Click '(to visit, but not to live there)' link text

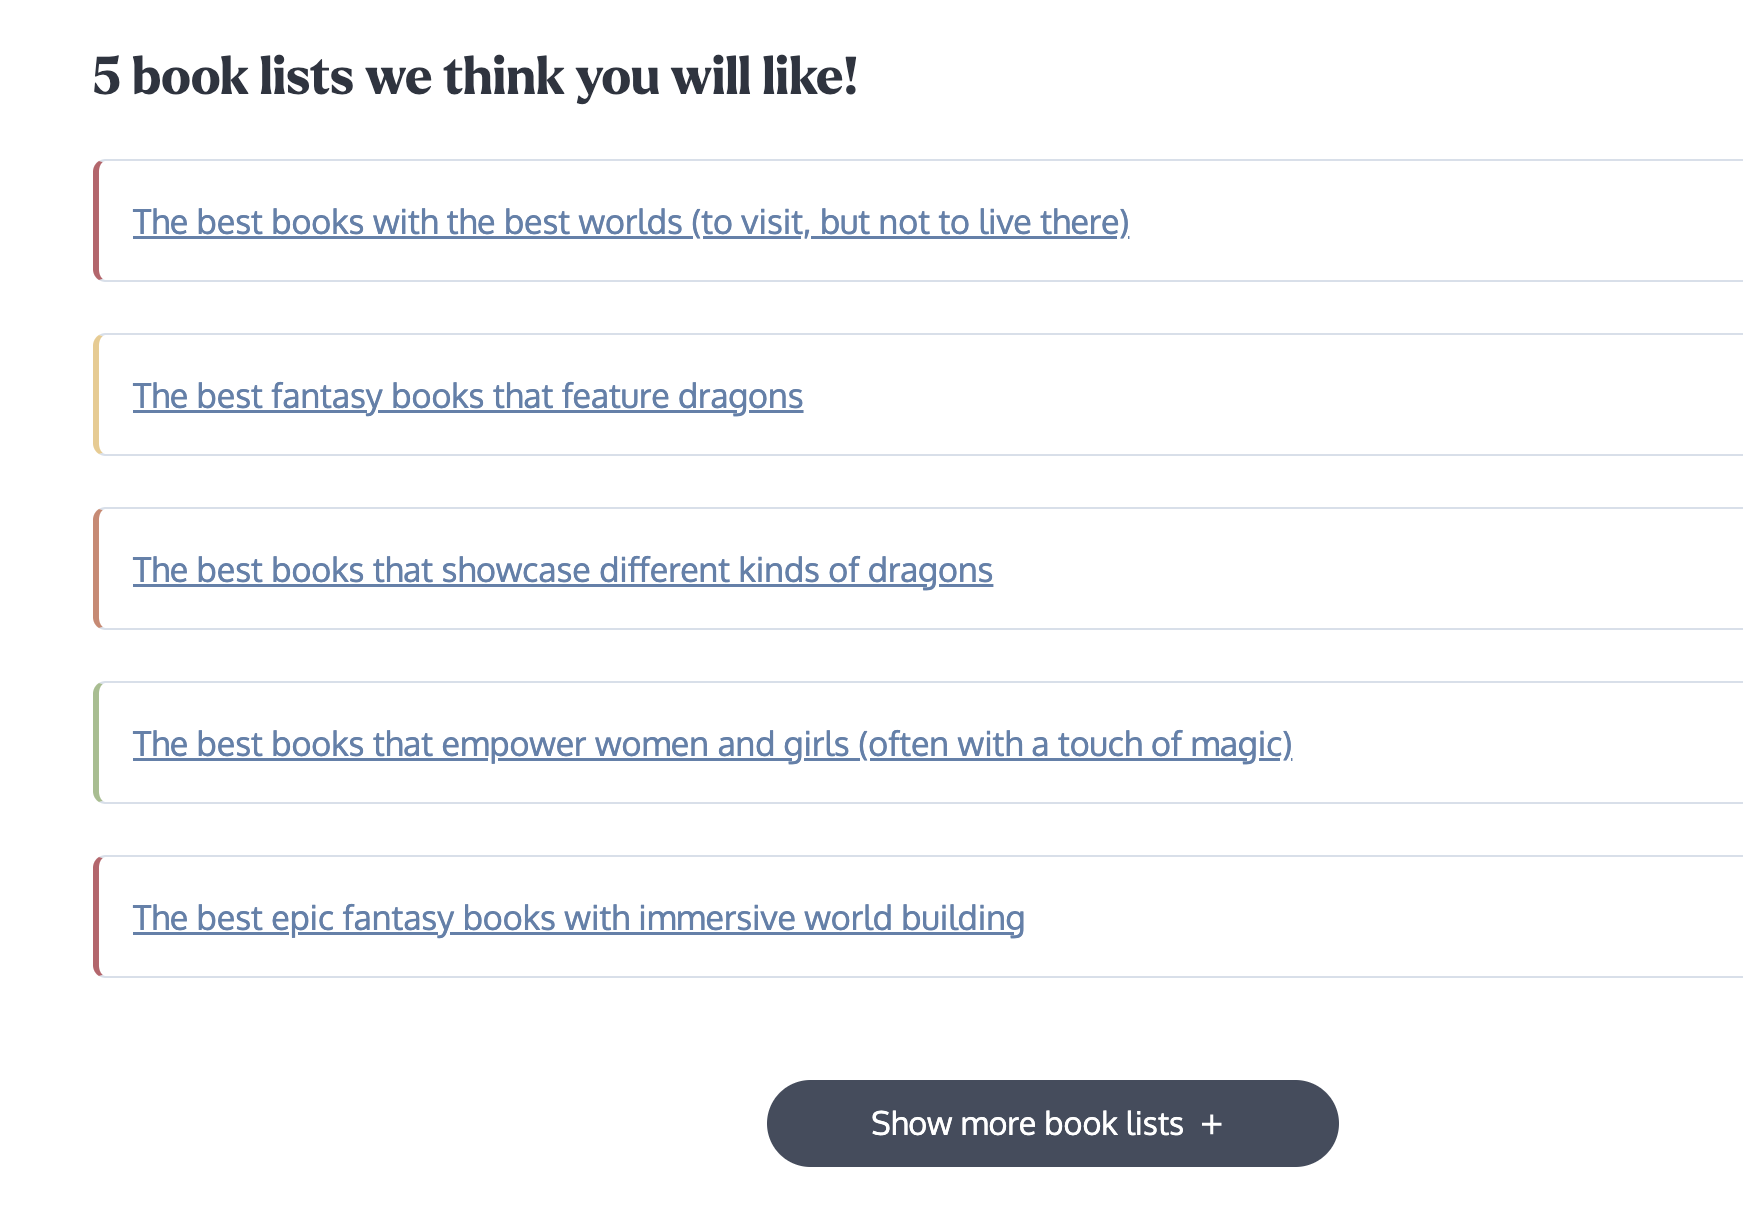(910, 222)
